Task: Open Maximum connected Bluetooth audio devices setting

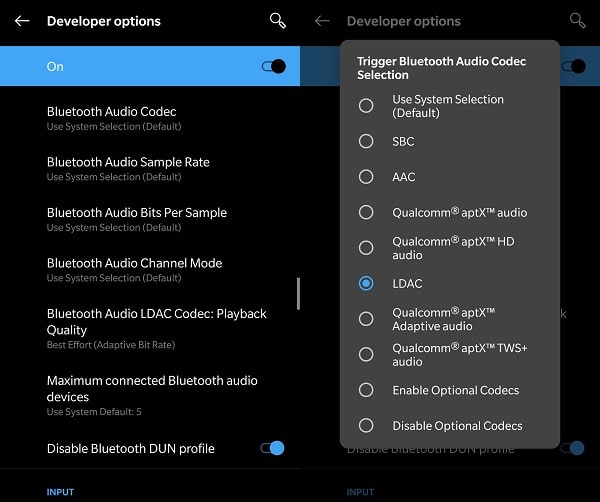Action: pyautogui.click(x=150, y=395)
